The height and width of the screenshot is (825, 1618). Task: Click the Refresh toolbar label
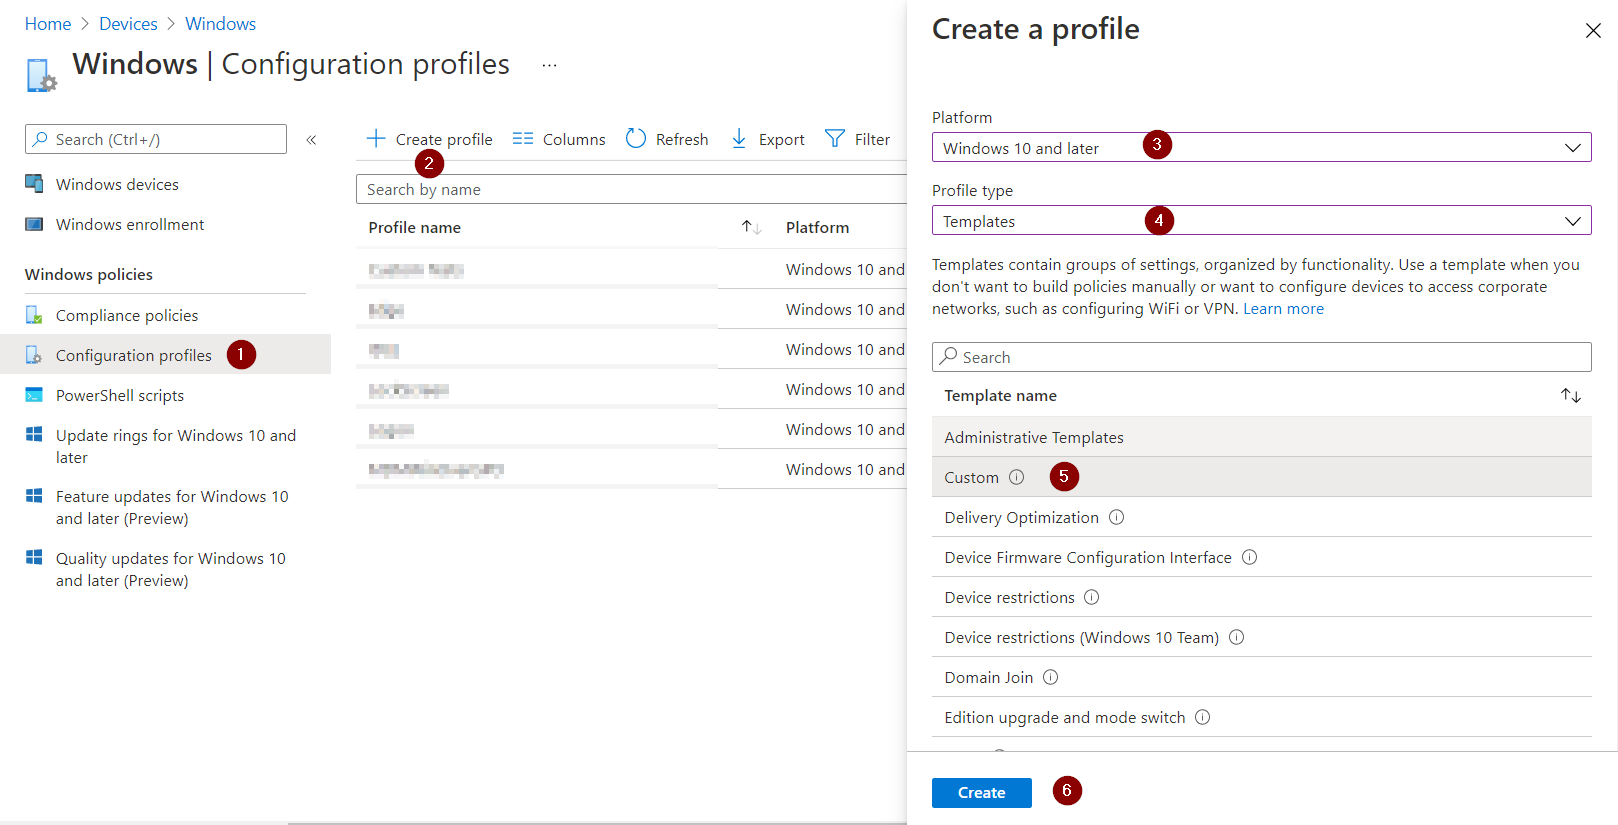click(x=682, y=139)
